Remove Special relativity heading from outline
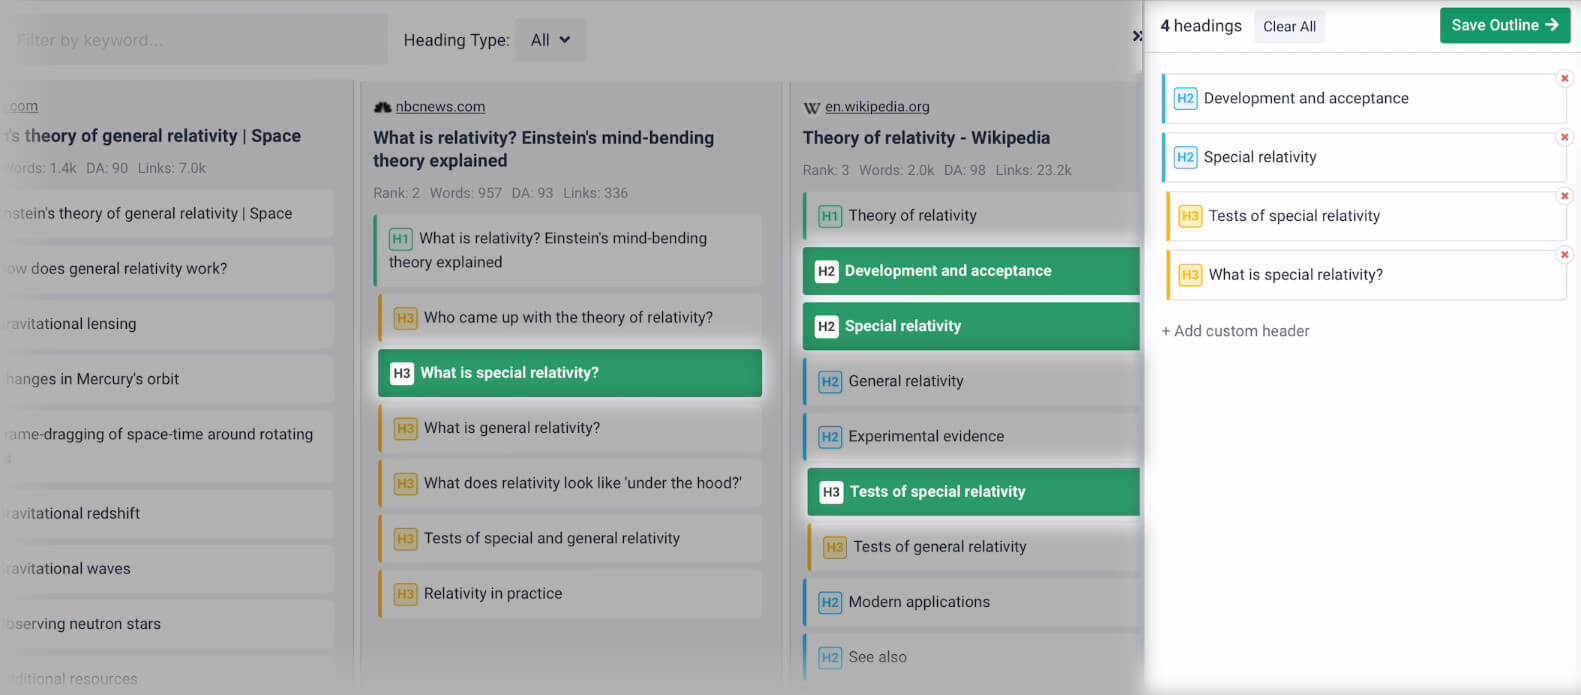This screenshot has width=1581, height=695. tap(1564, 137)
